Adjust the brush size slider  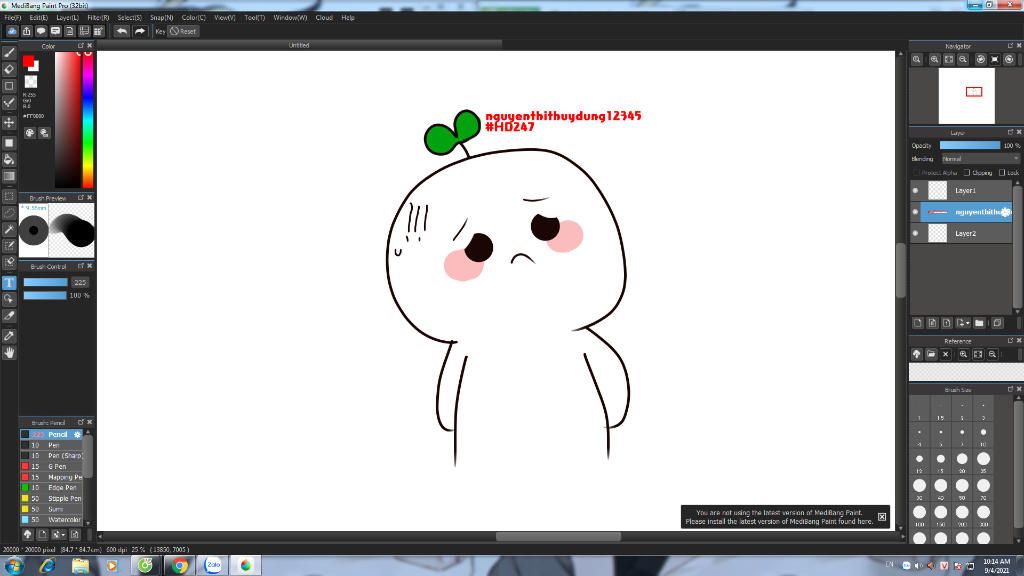click(x=46, y=282)
